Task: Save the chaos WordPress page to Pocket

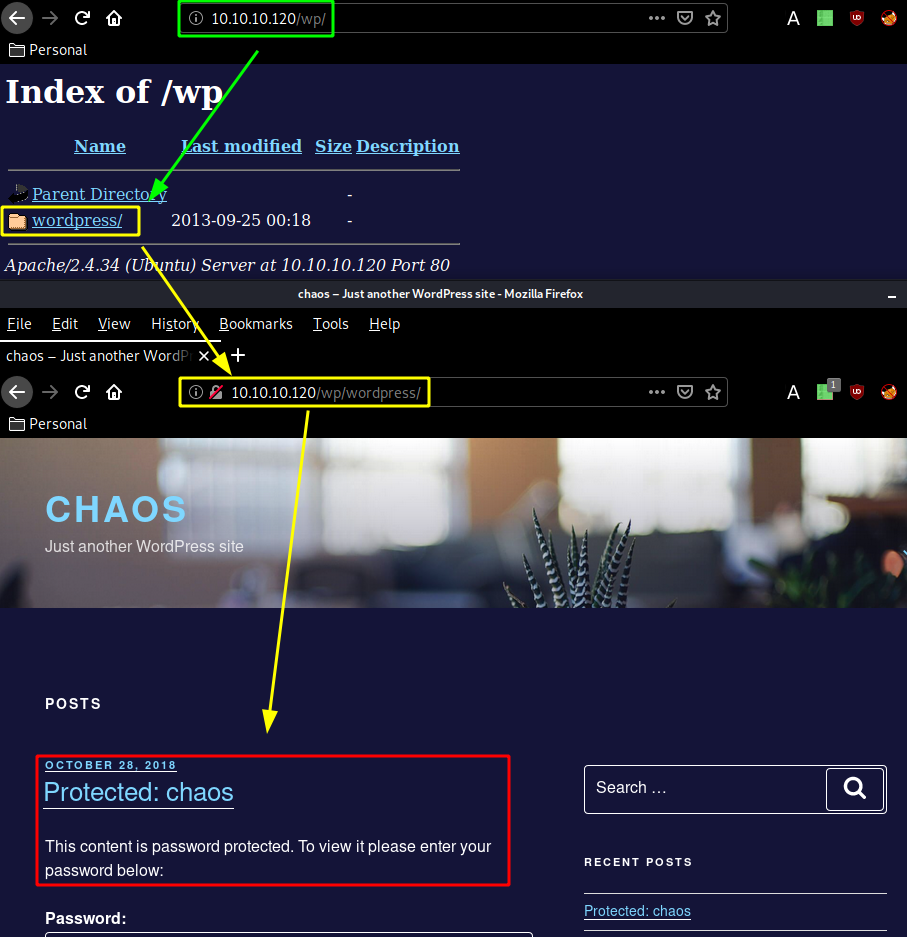Action: (x=685, y=393)
